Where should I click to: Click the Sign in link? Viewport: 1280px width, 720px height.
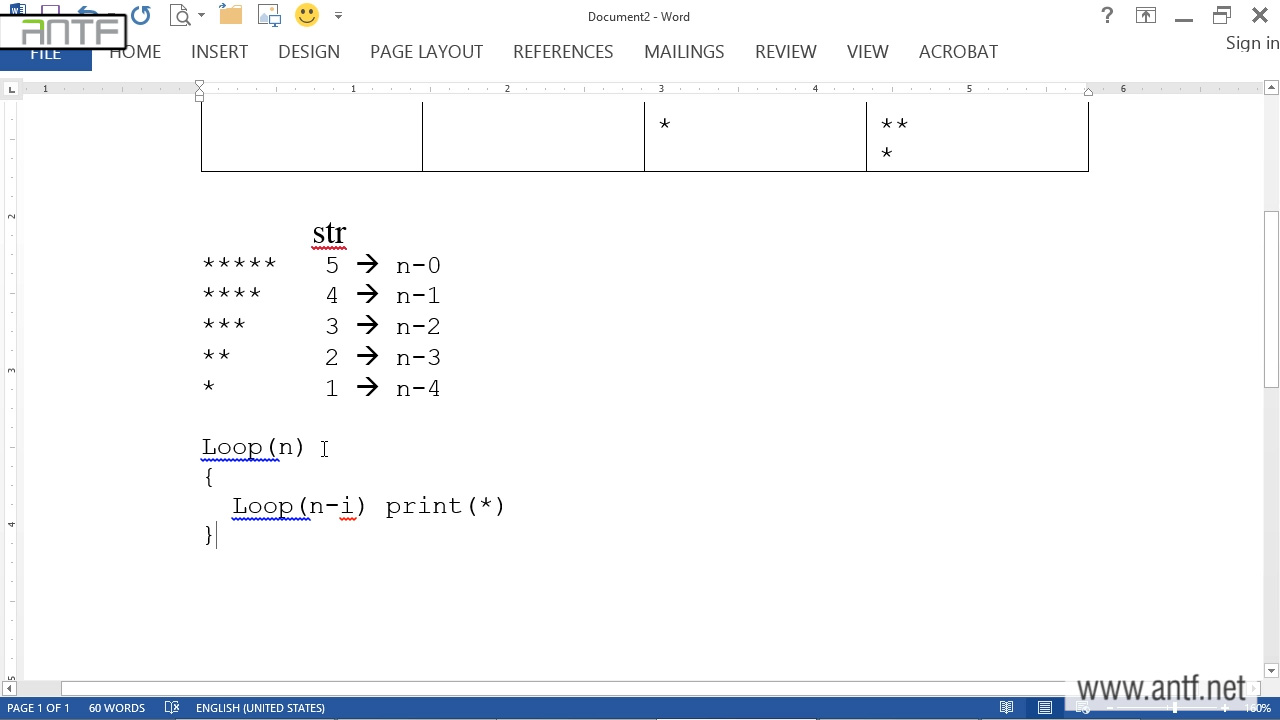pyautogui.click(x=1252, y=43)
